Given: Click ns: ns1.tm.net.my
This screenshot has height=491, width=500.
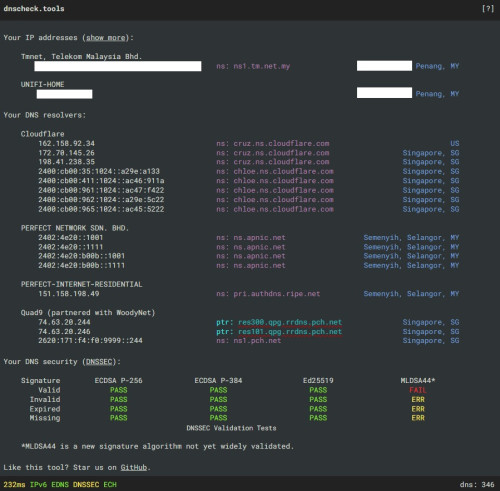Looking at the screenshot, I should tap(253, 66).
